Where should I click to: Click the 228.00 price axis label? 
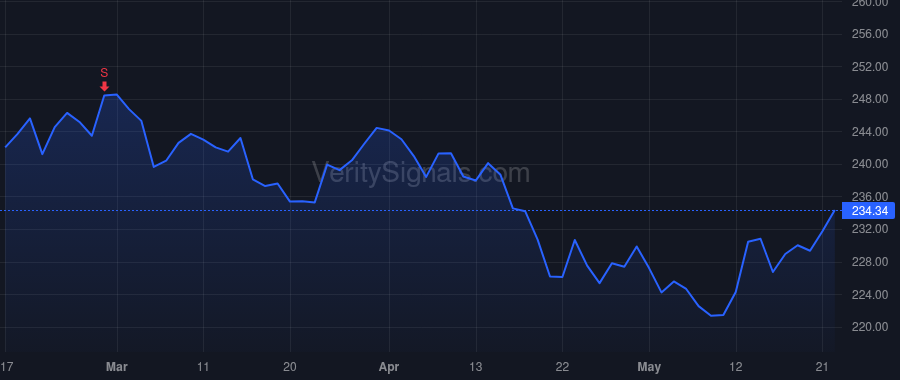click(870, 262)
